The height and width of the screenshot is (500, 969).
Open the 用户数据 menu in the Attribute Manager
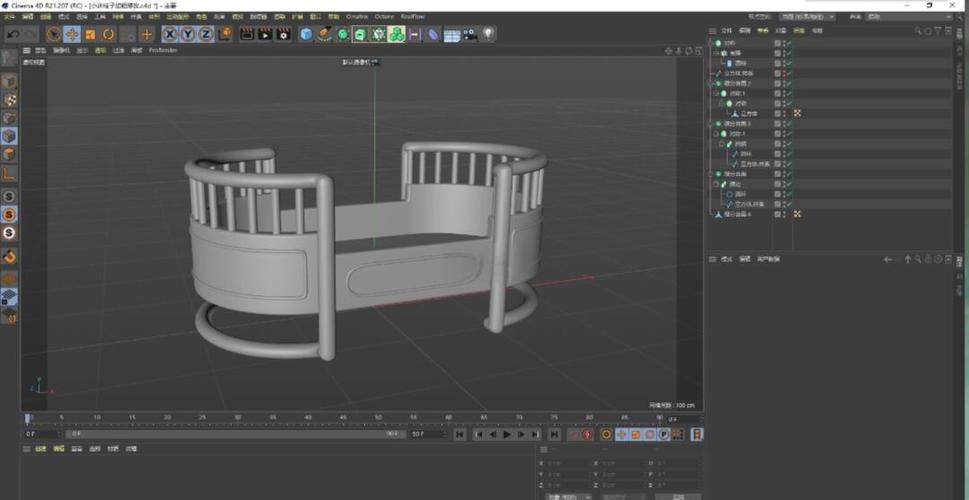point(768,260)
